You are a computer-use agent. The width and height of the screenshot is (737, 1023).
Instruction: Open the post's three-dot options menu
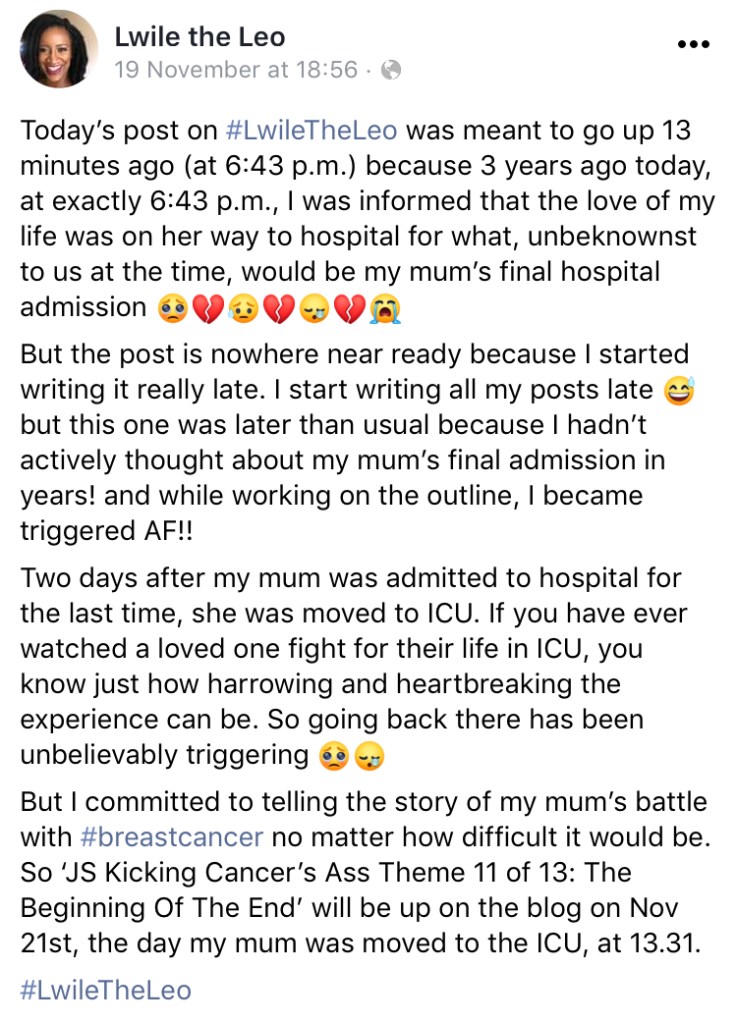point(692,45)
